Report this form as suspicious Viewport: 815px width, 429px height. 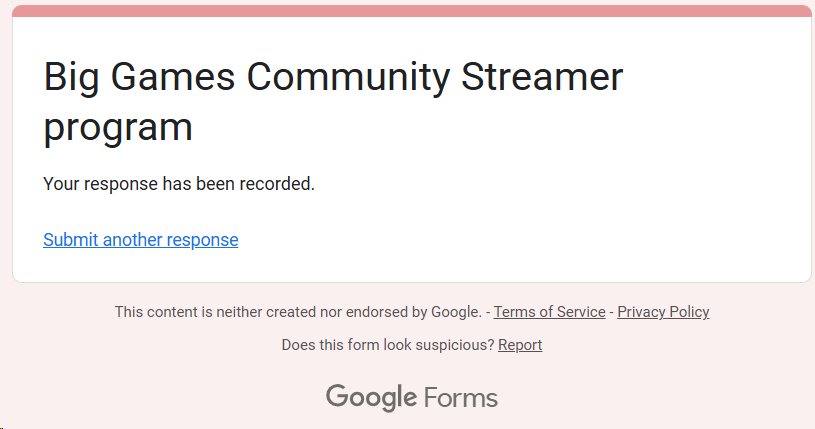click(x=520, y=345)
